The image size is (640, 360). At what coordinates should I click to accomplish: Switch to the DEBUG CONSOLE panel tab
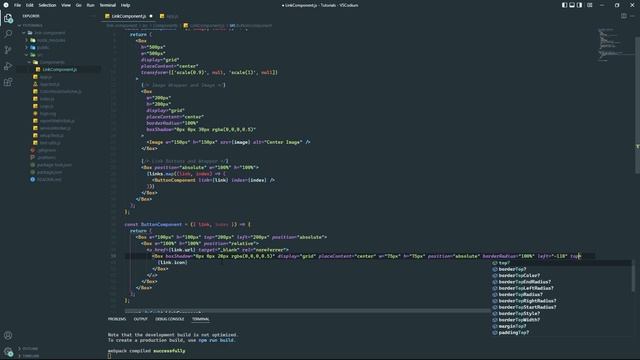169,319
